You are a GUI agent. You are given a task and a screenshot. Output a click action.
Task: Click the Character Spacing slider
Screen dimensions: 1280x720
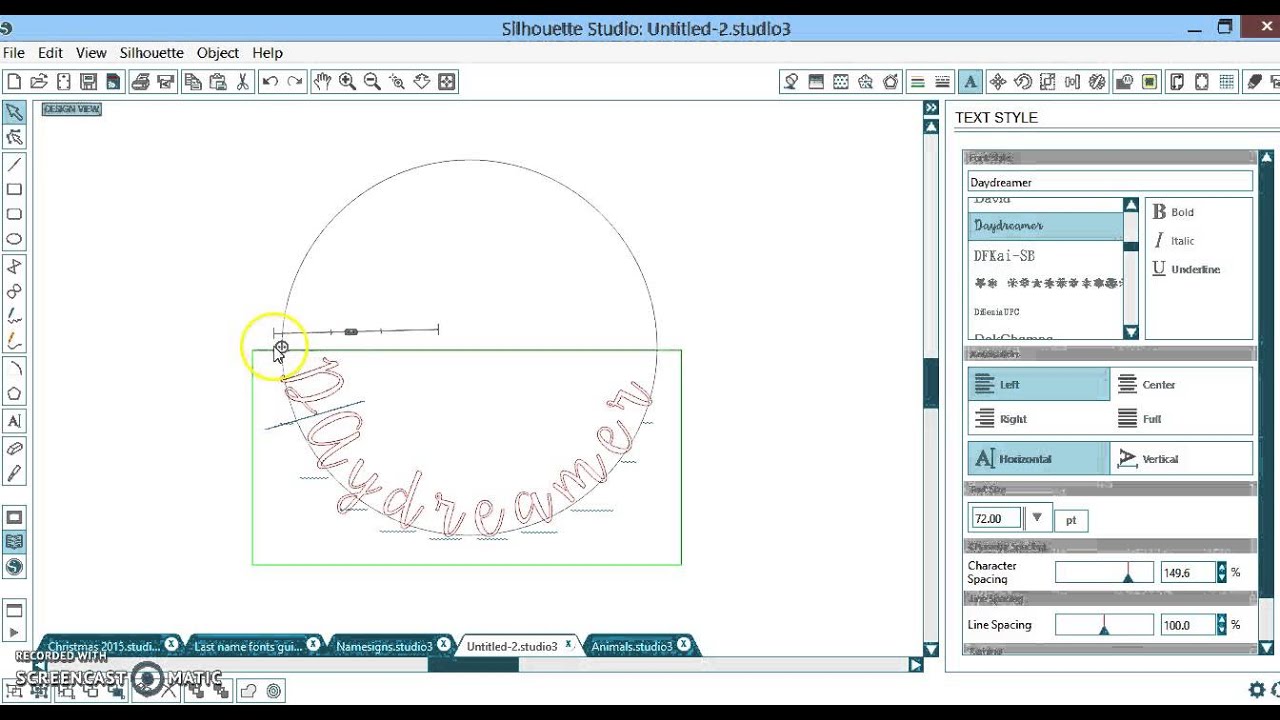click(x=1104, y=573)
